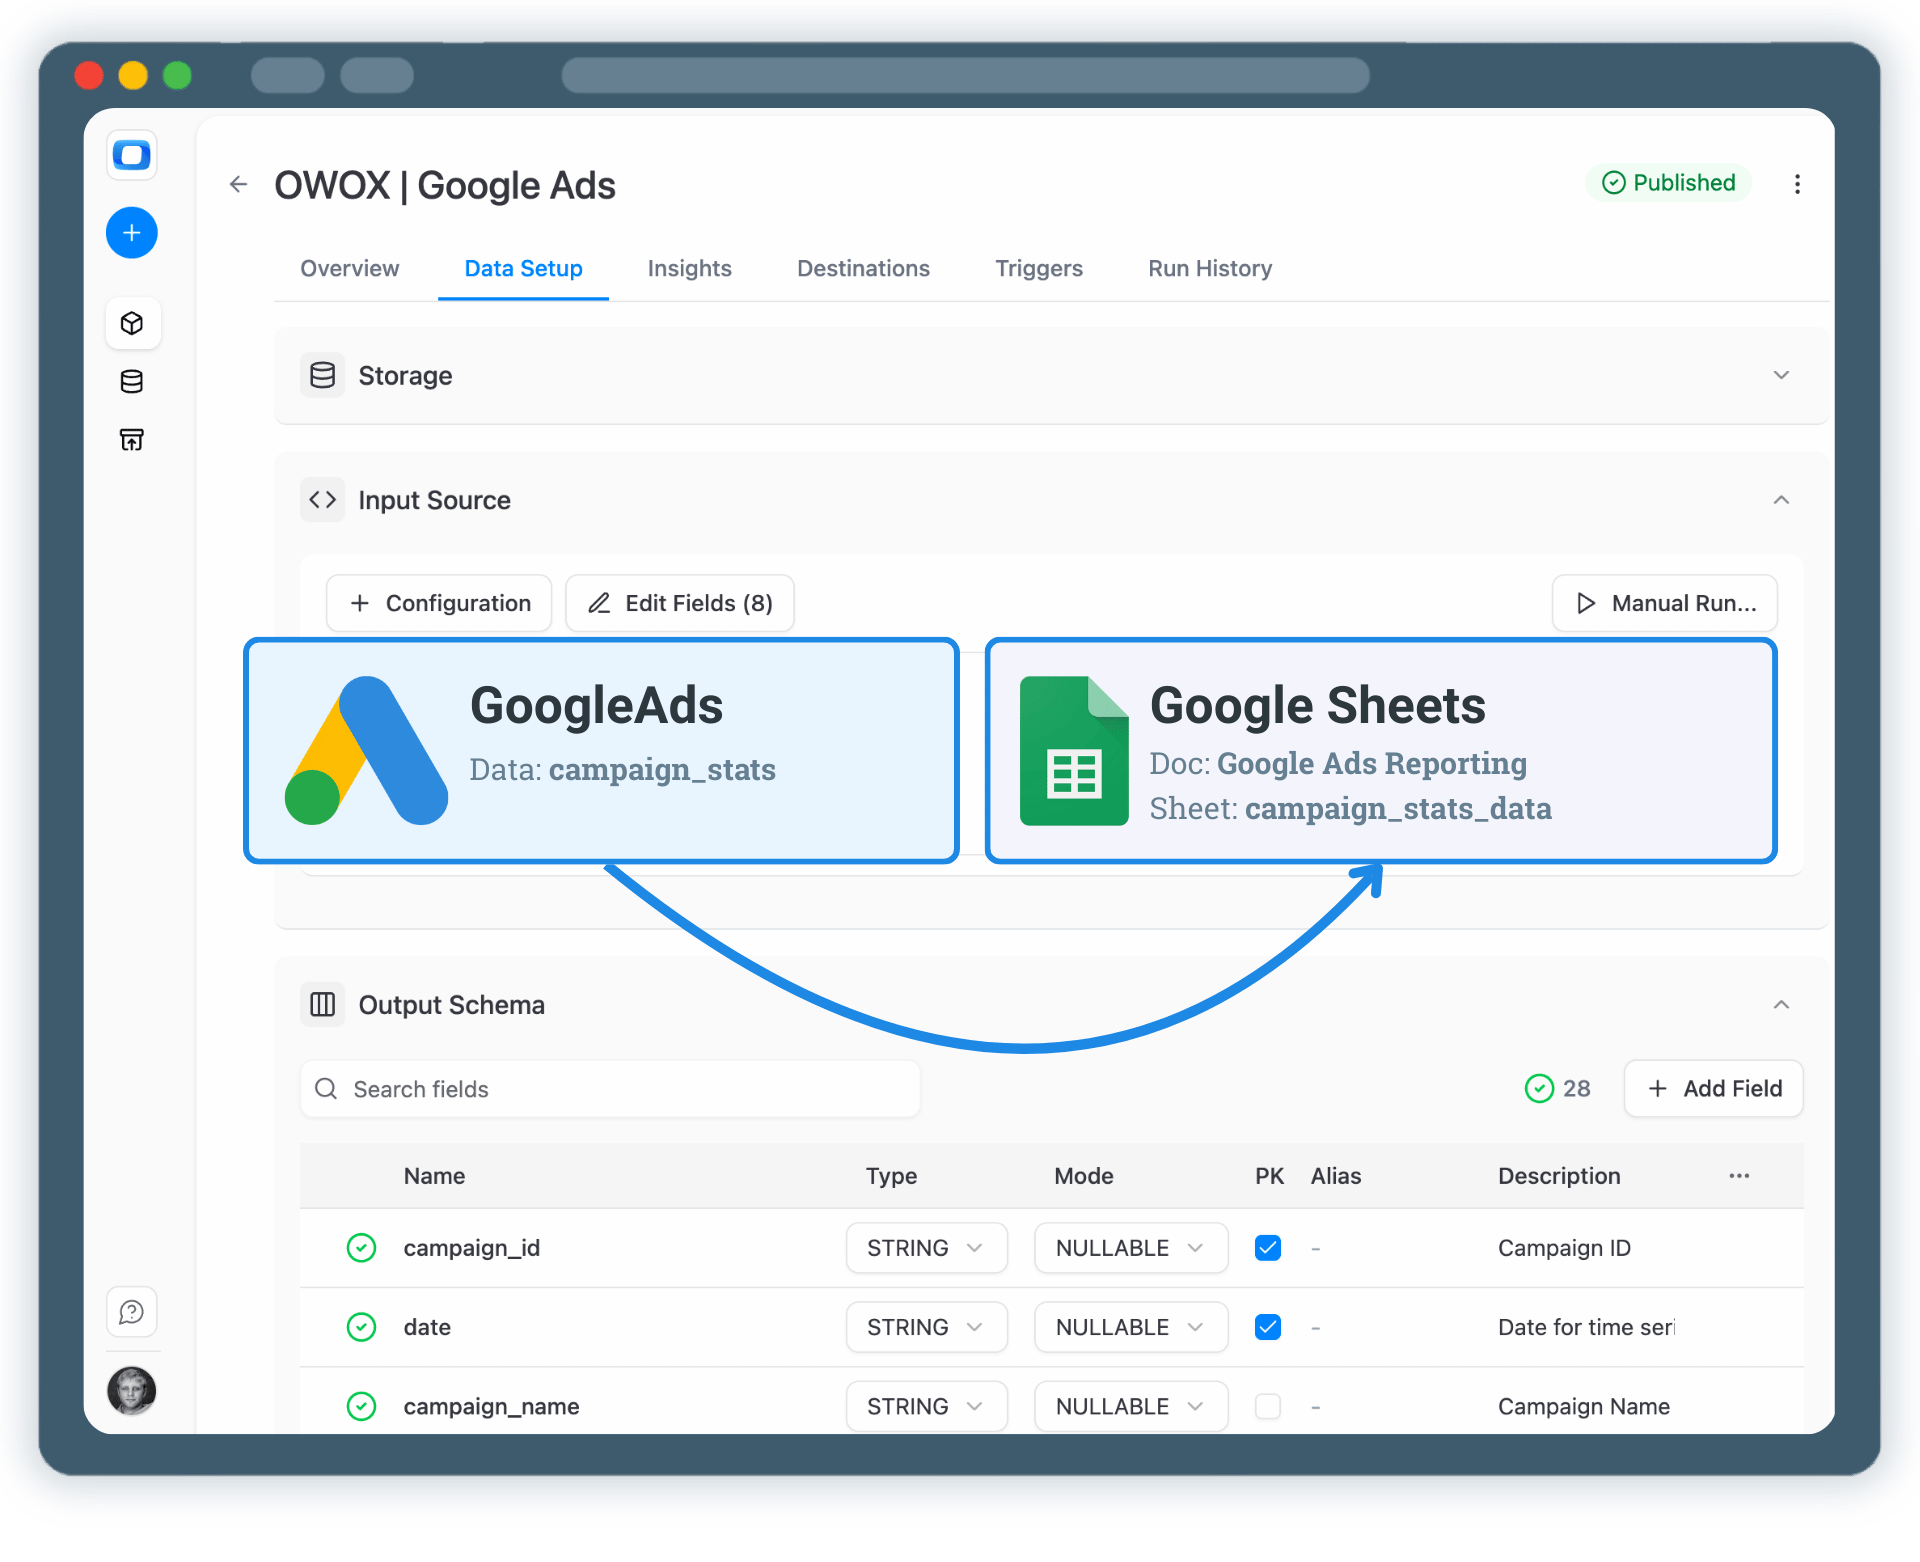
Task: Expand the Storage section
Action: pyautogui.click(x=1780, y=375)
